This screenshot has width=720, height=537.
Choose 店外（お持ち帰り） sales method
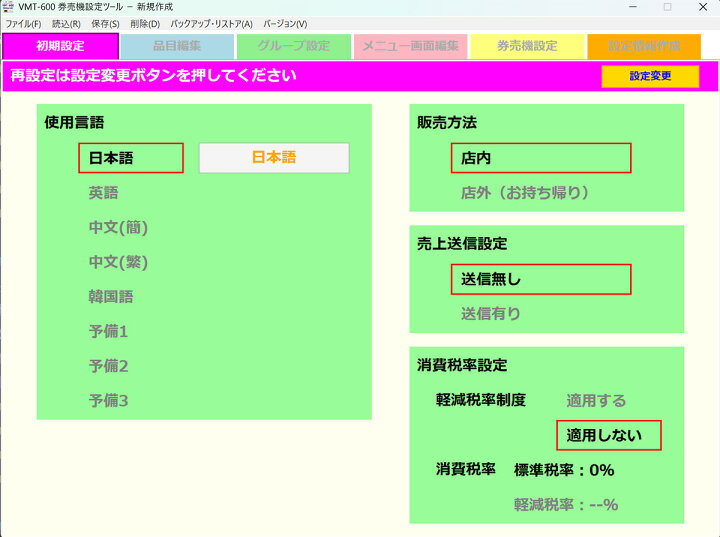click(x=525, y=192)
